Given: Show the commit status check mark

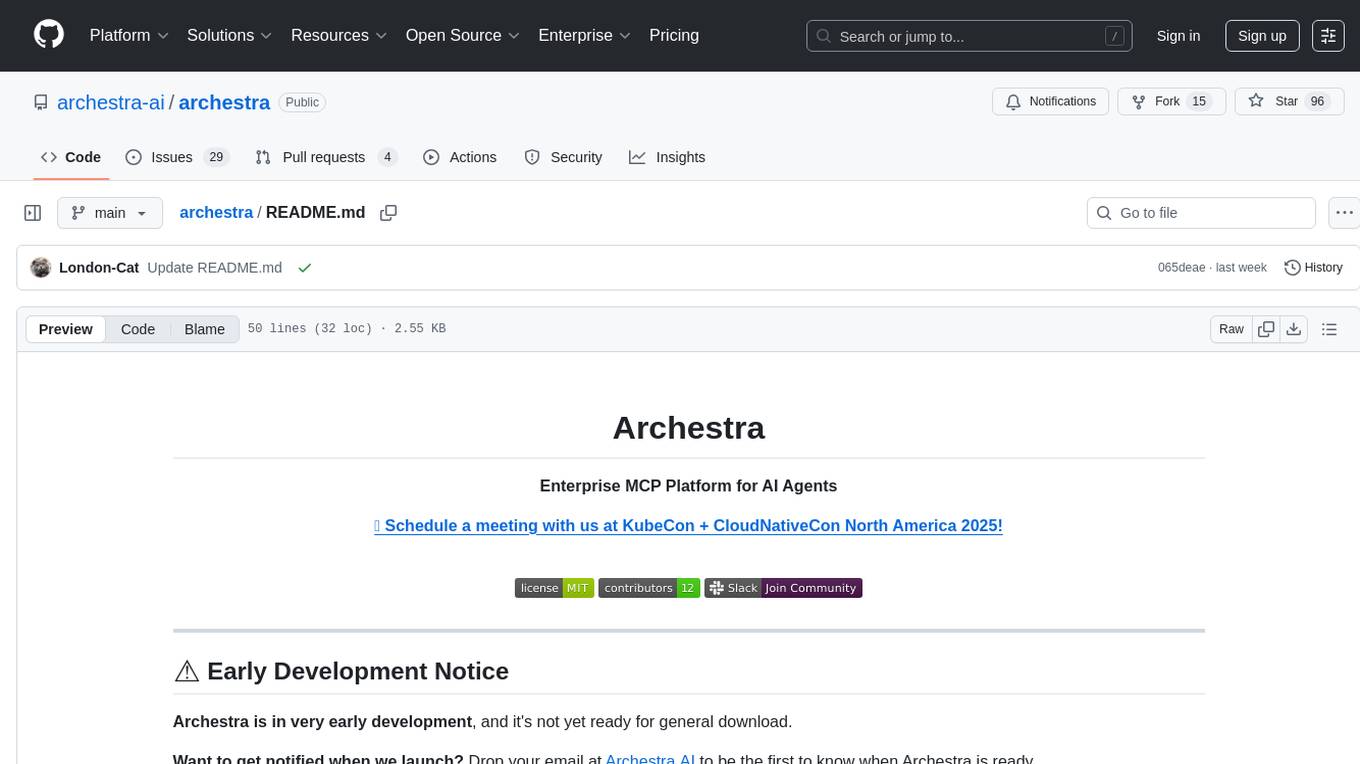Looking at the screenshot, I should click(x=305, y=268).
